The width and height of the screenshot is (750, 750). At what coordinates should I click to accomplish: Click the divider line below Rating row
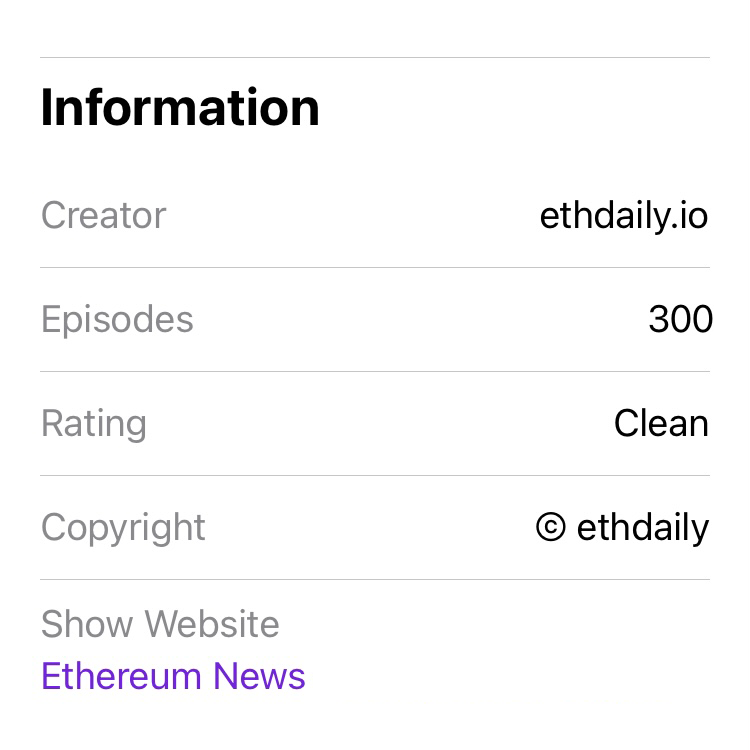click(x=375, y=475)
